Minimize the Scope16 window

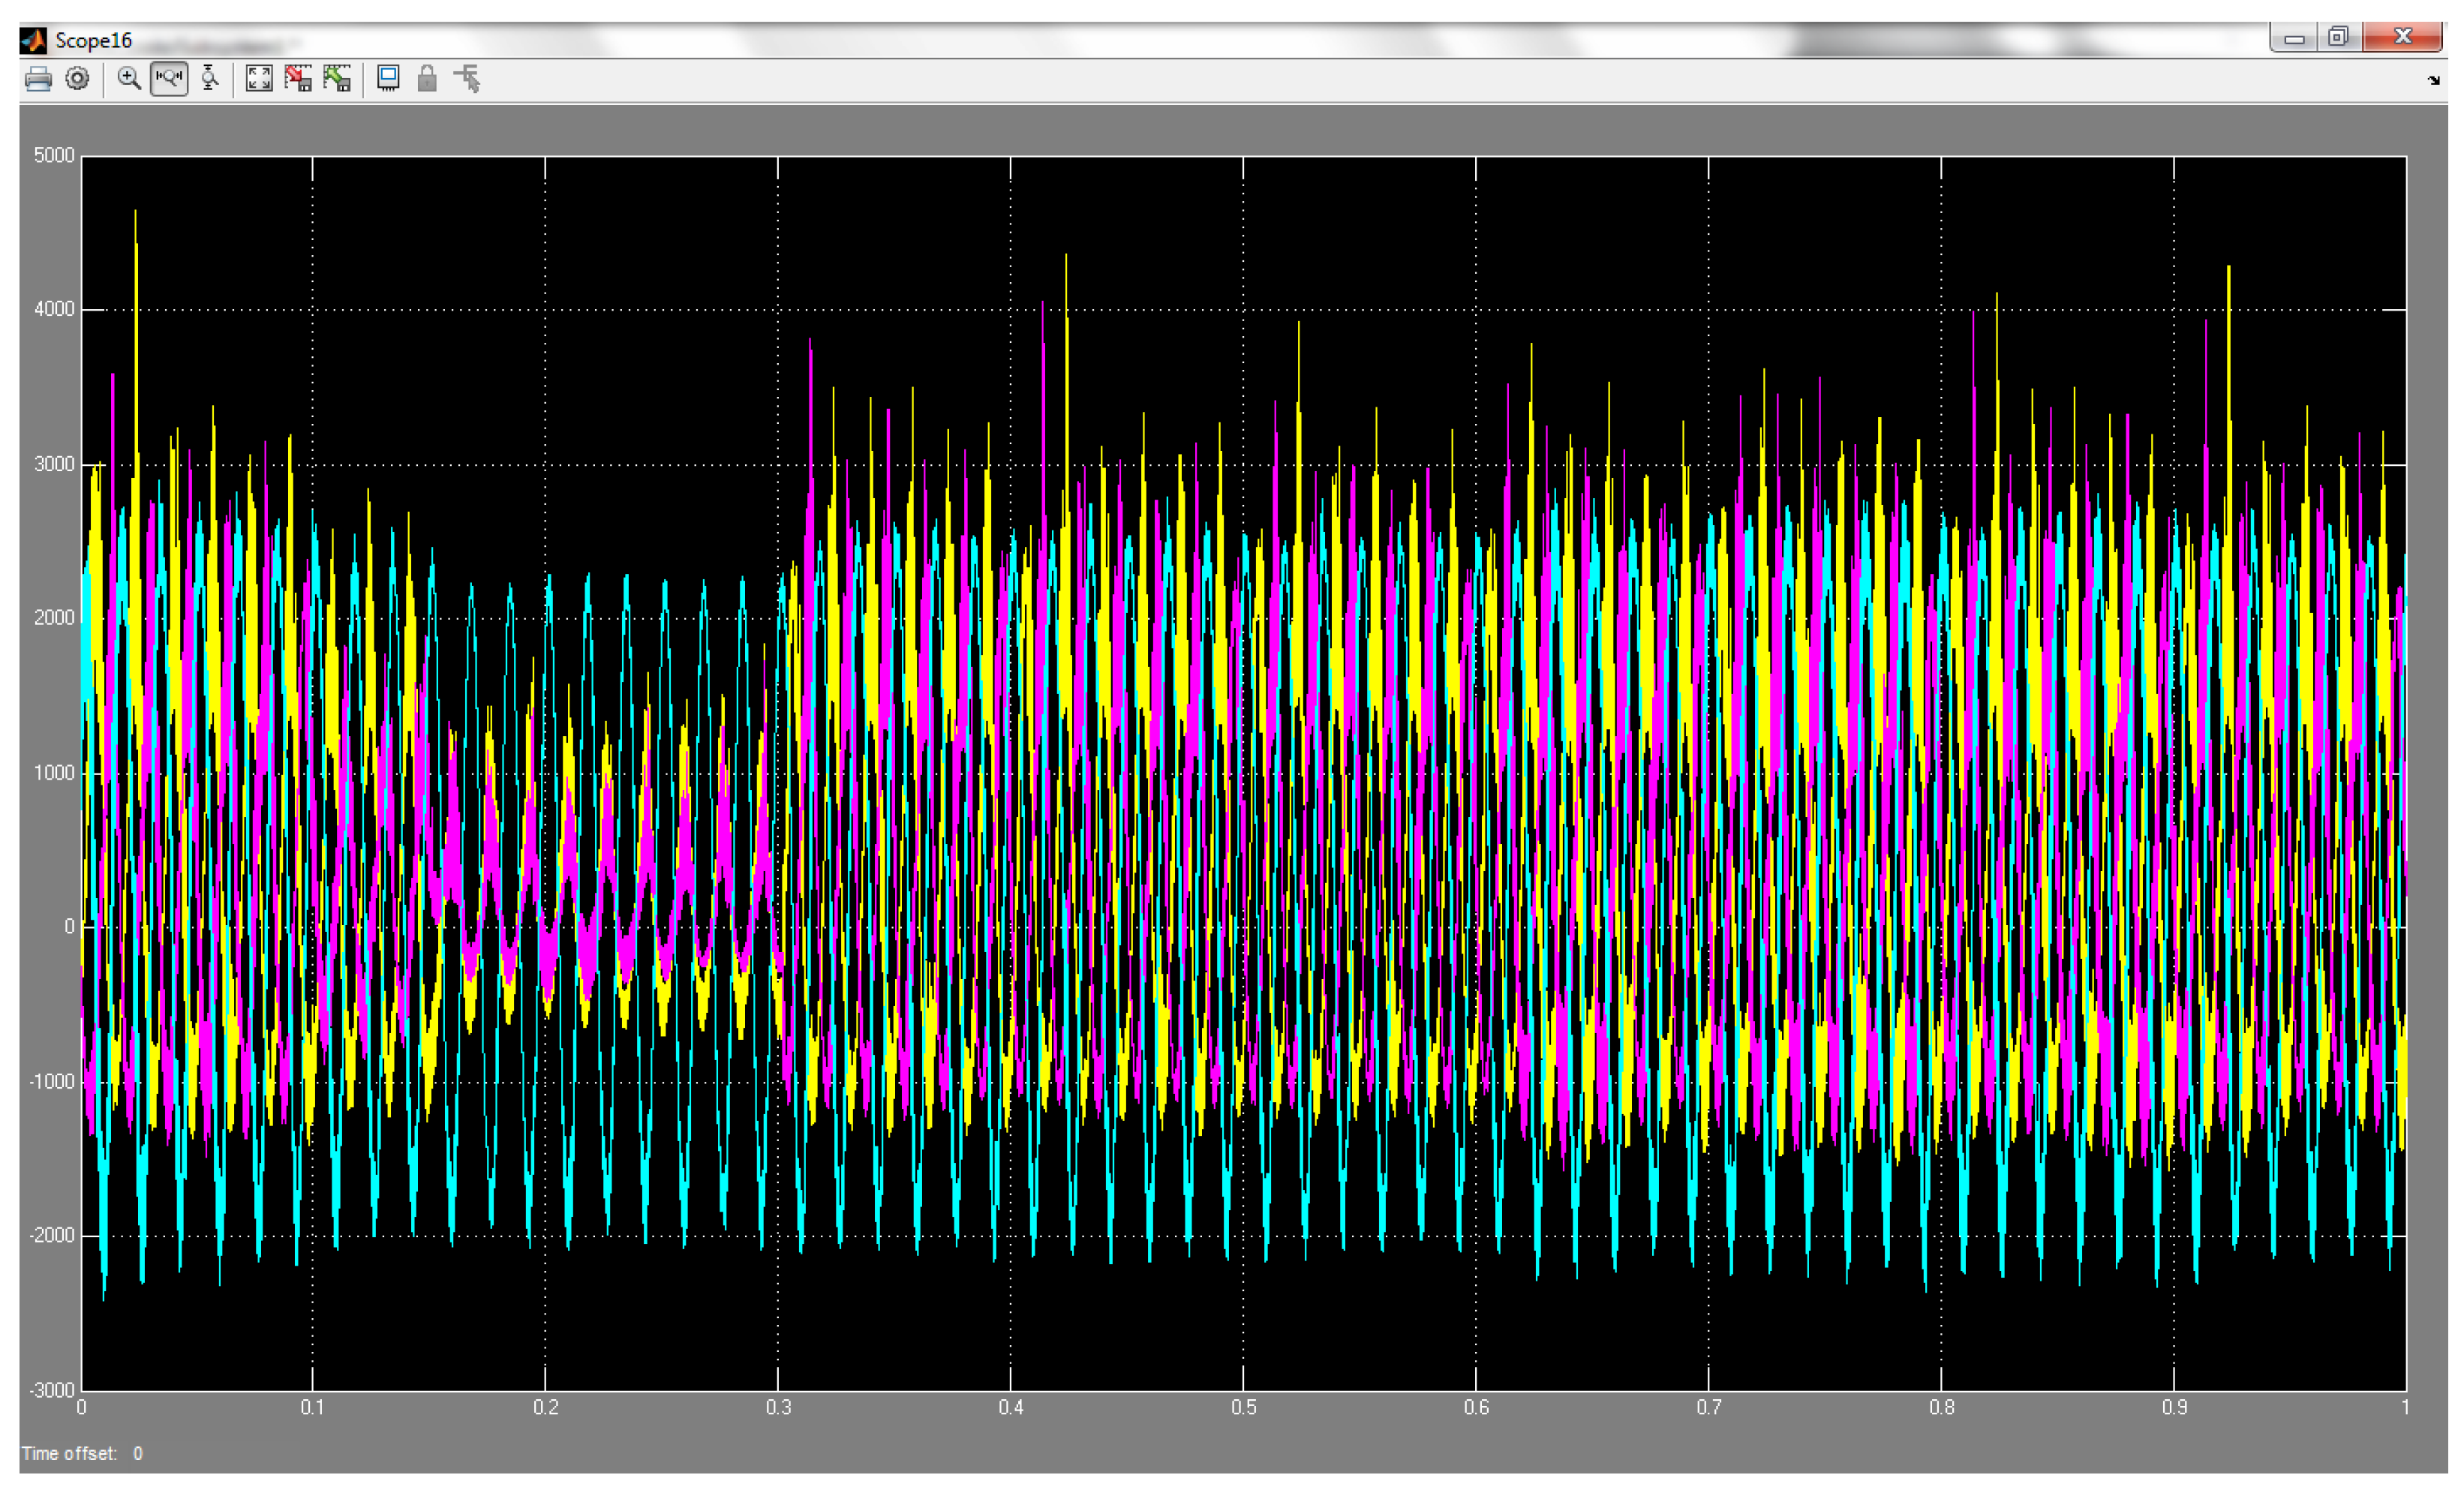pyautogui.click(x=2295, y=38)
